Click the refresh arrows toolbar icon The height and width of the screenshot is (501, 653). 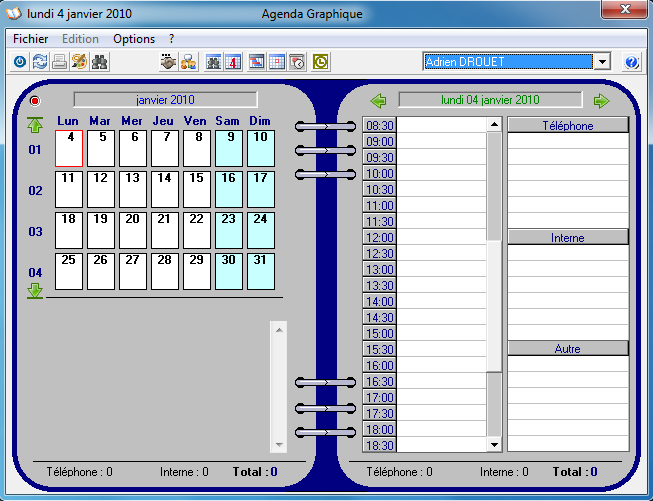(40, 62)
